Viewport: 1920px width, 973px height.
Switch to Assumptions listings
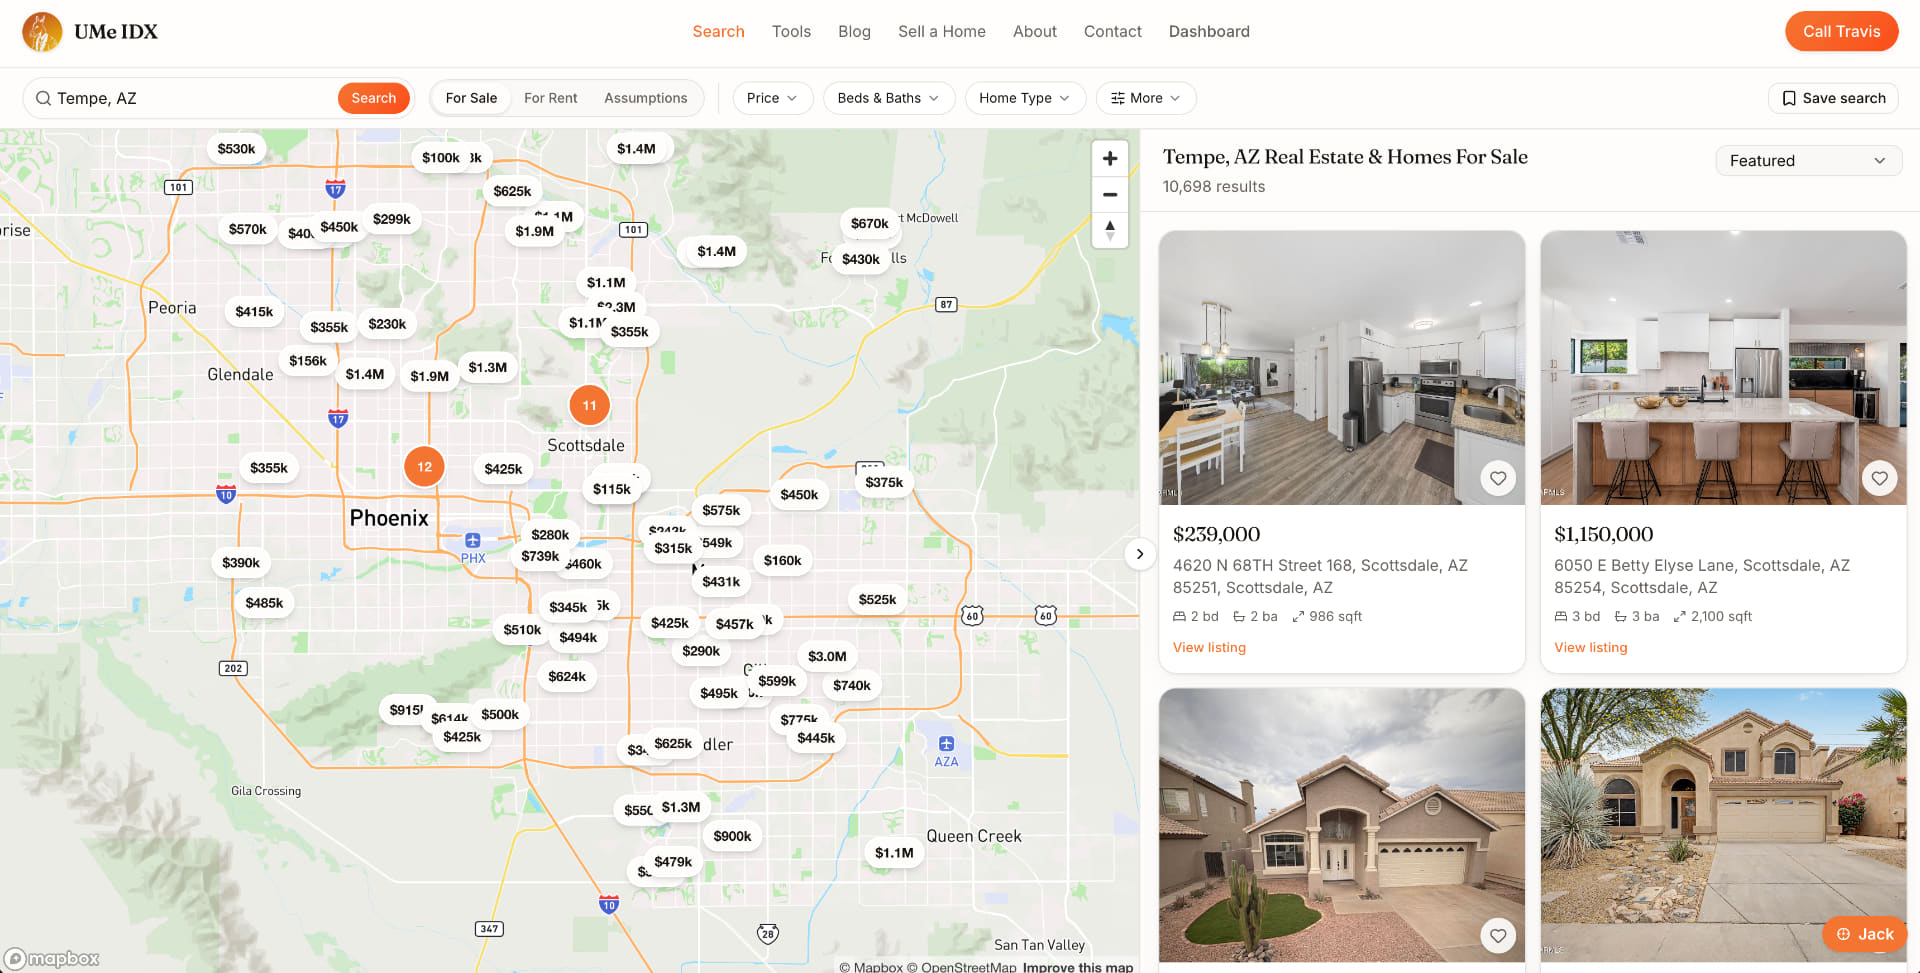click(646, 98)
